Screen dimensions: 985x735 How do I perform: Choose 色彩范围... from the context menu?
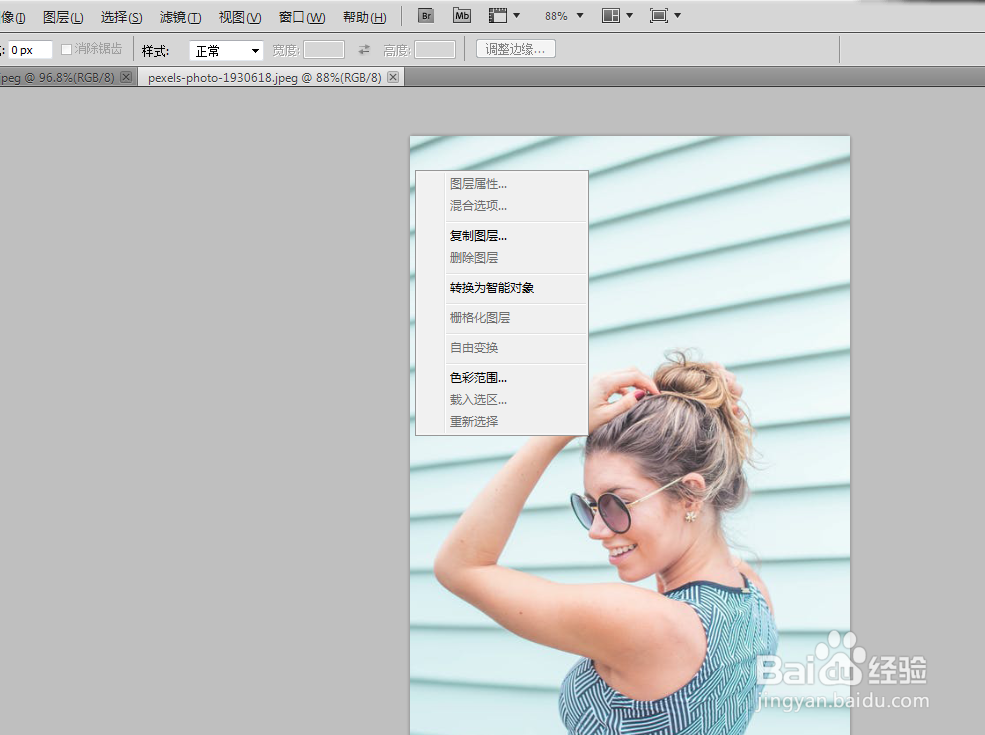tap(501, 378)
